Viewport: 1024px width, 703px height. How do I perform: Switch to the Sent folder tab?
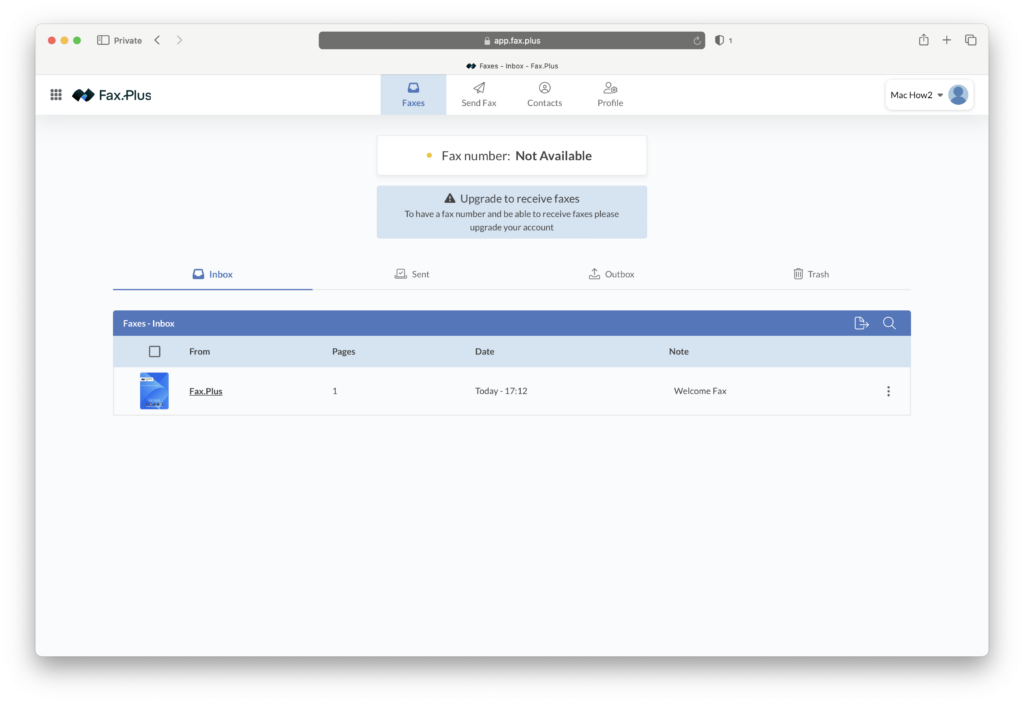(x=412, y=274)
